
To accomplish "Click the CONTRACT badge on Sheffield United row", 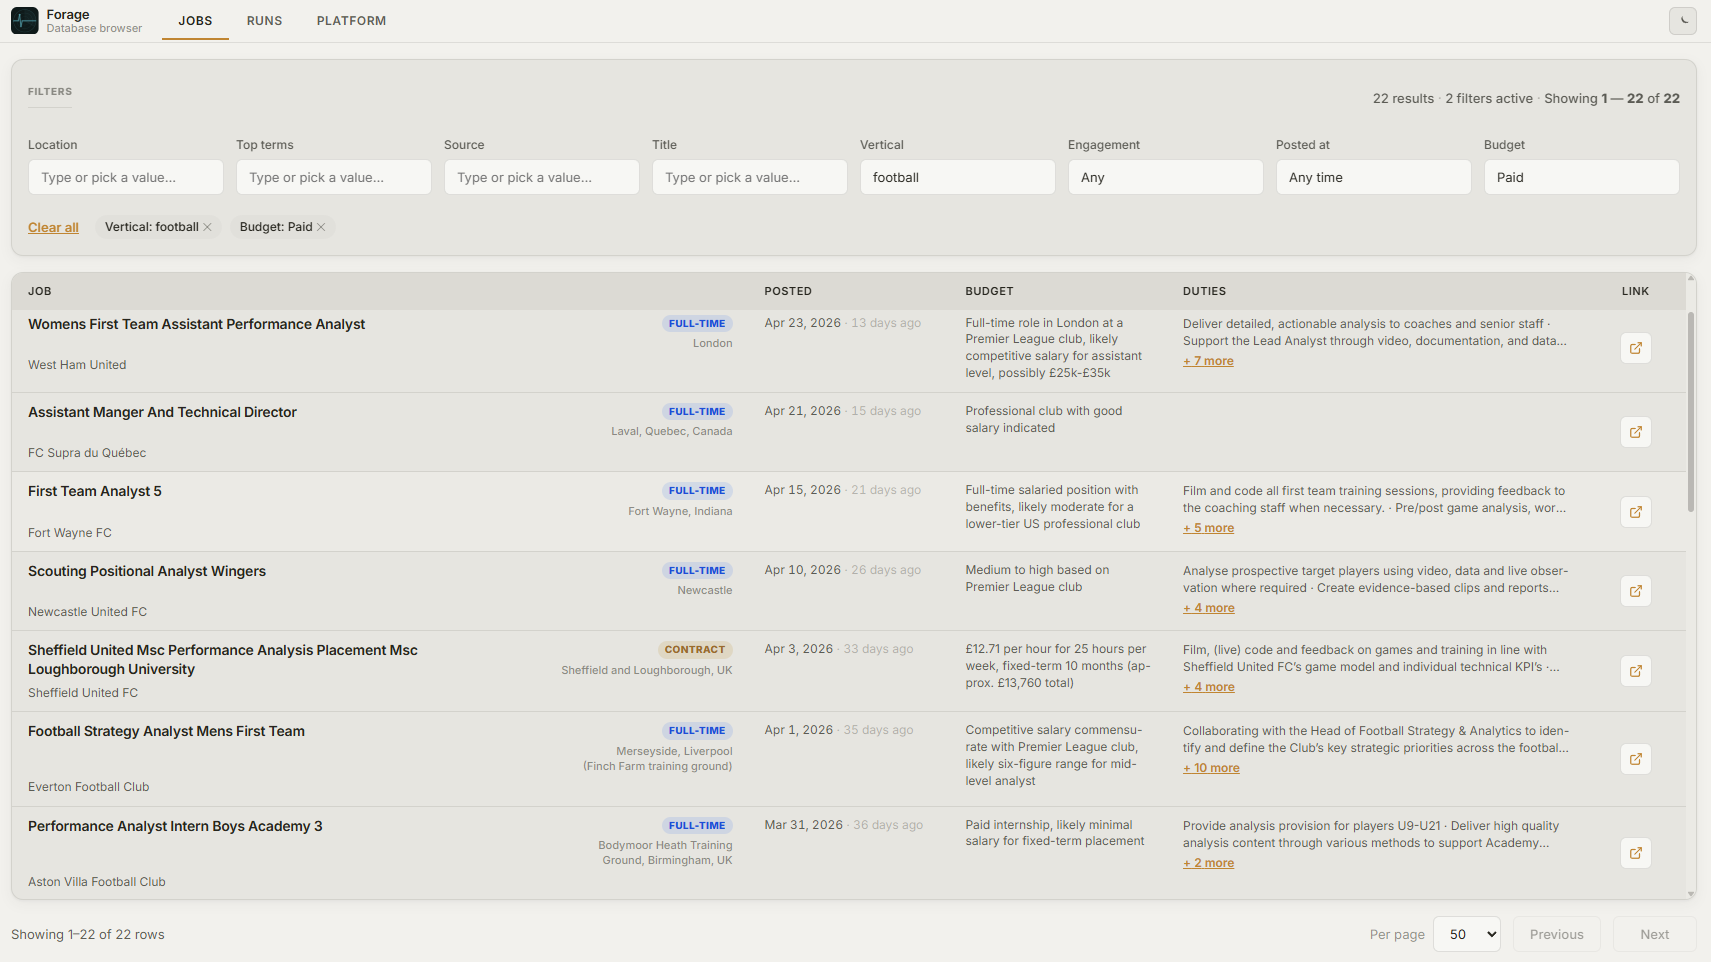I will tap(695, 650).
